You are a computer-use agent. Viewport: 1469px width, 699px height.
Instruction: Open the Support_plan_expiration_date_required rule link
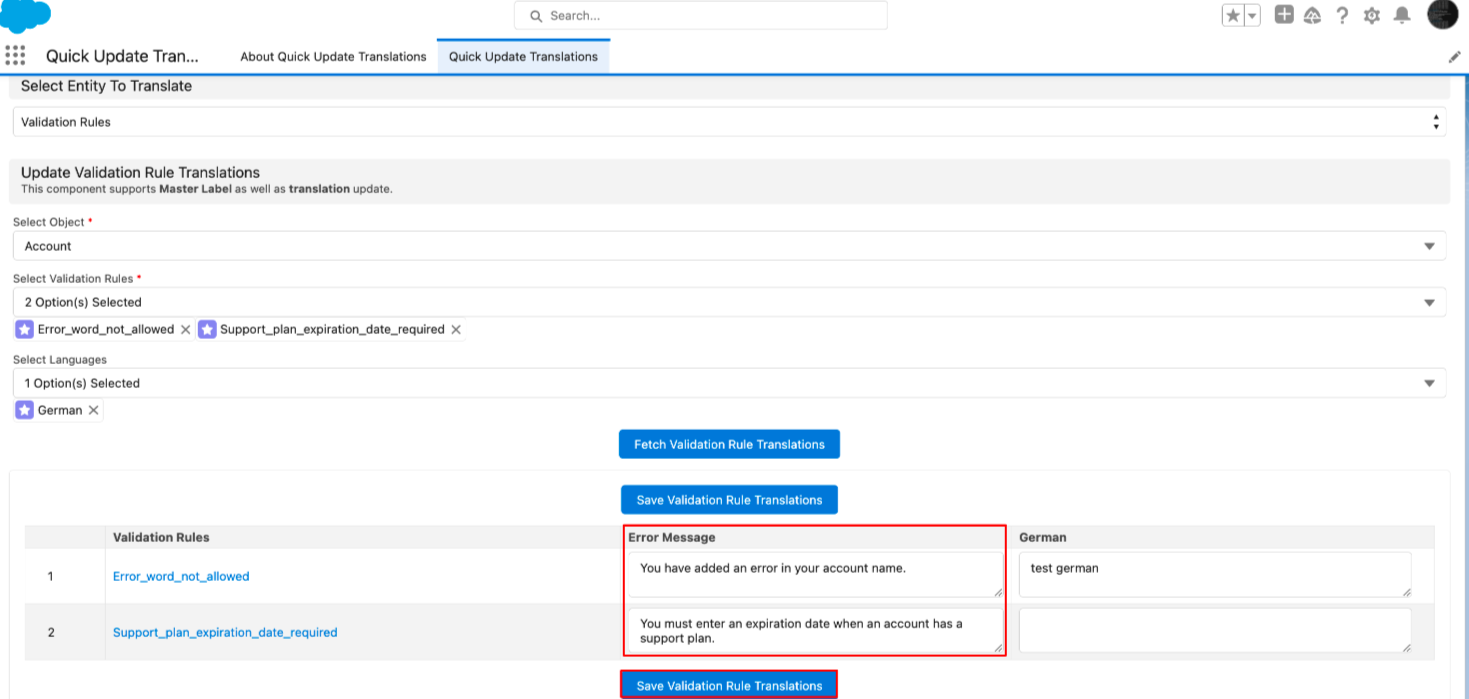(225, 632)
